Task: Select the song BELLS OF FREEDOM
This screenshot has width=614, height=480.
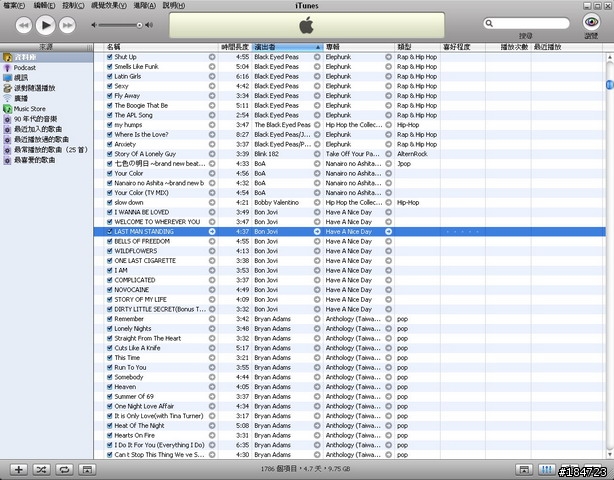Action: click(142, 241)
